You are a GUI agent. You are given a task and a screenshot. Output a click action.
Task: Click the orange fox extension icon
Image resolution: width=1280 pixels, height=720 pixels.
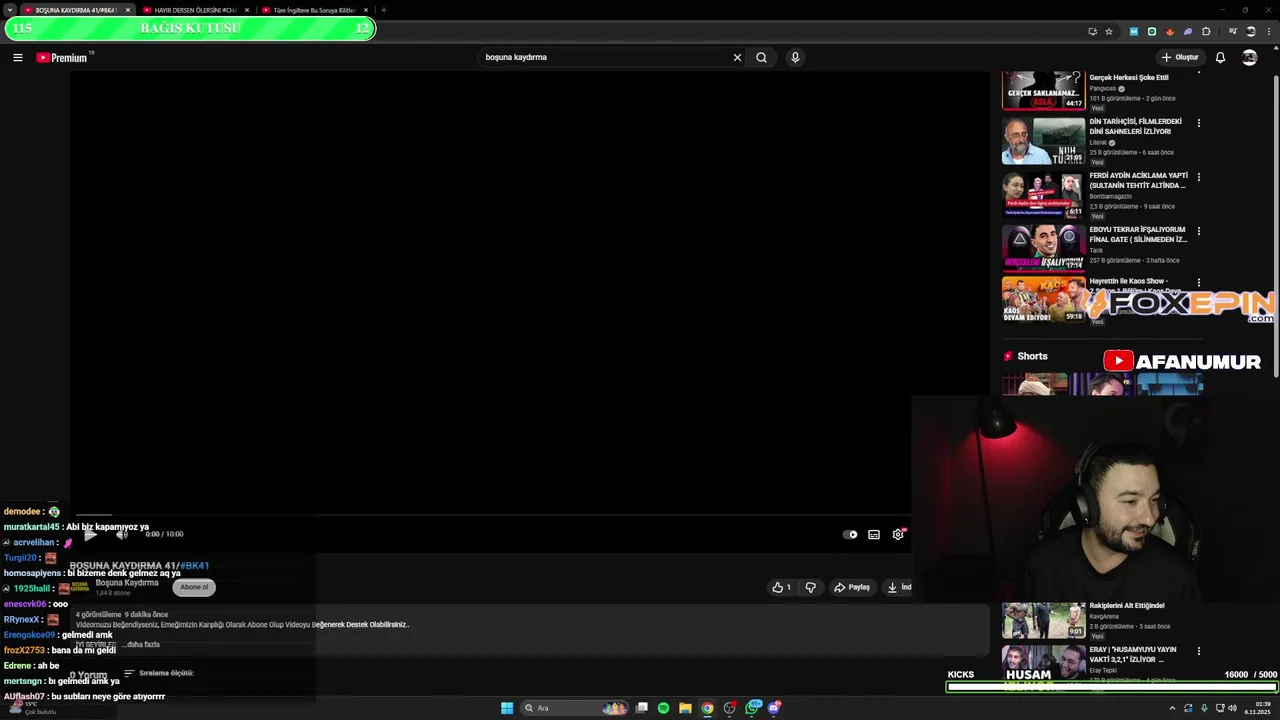pyautogui.click(x=1170, y=31)
